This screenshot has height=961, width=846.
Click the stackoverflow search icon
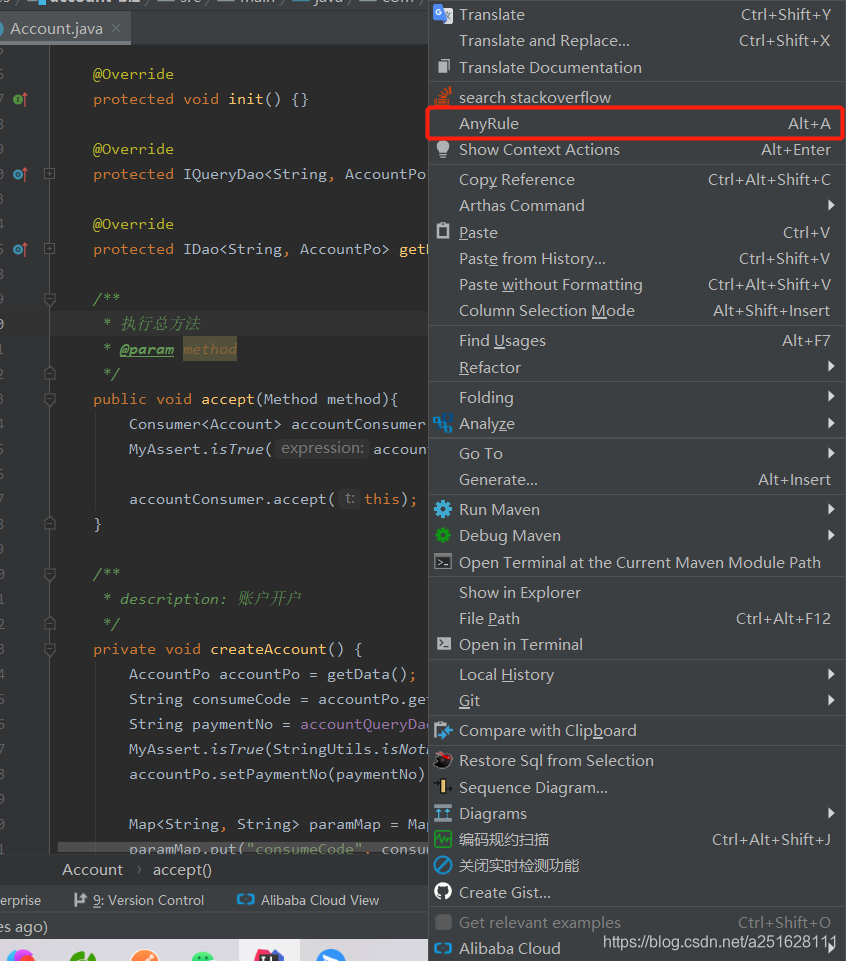coord(443,96)
